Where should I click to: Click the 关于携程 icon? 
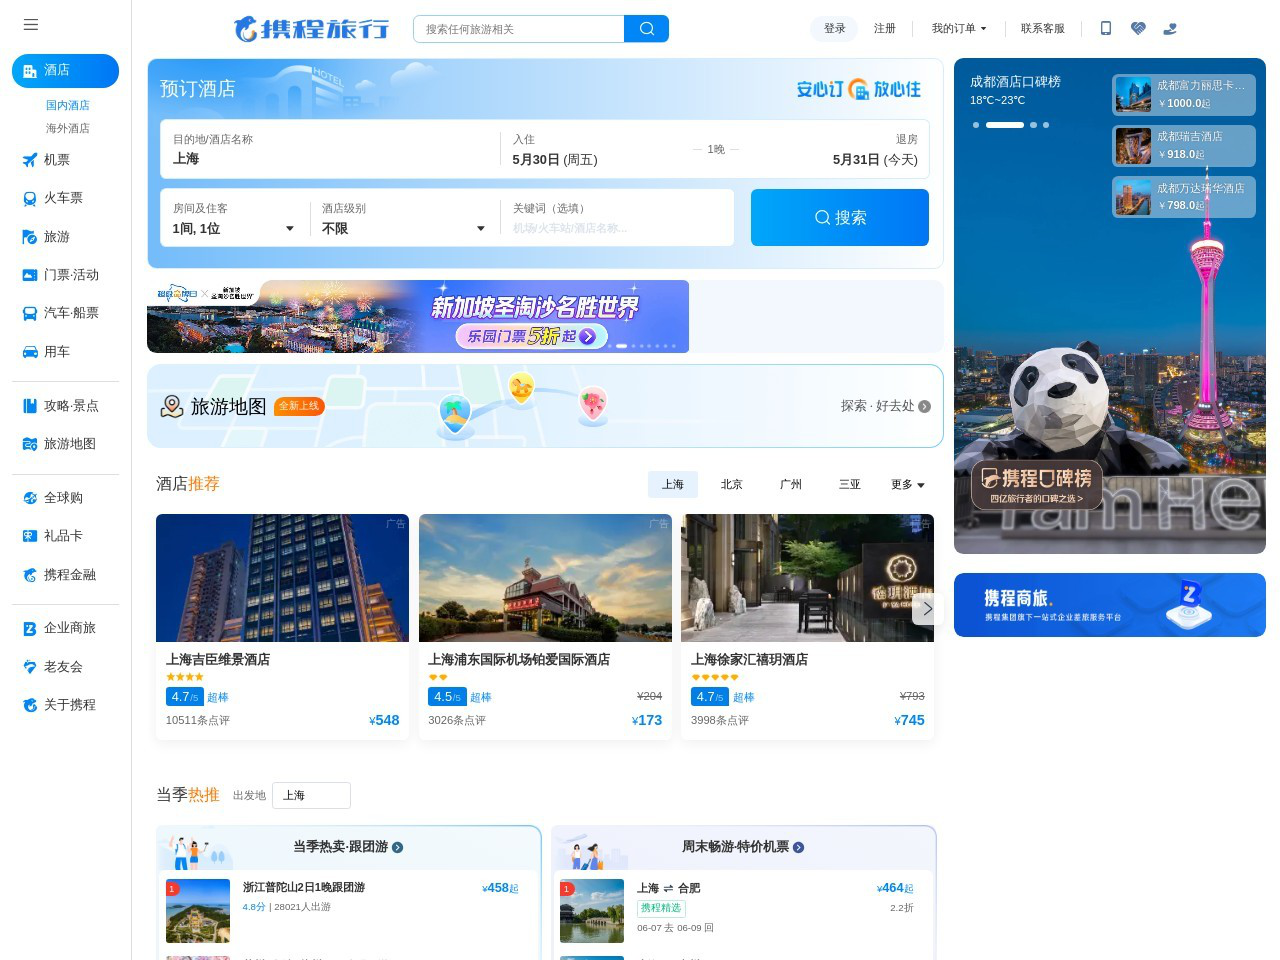pos(30,705)
